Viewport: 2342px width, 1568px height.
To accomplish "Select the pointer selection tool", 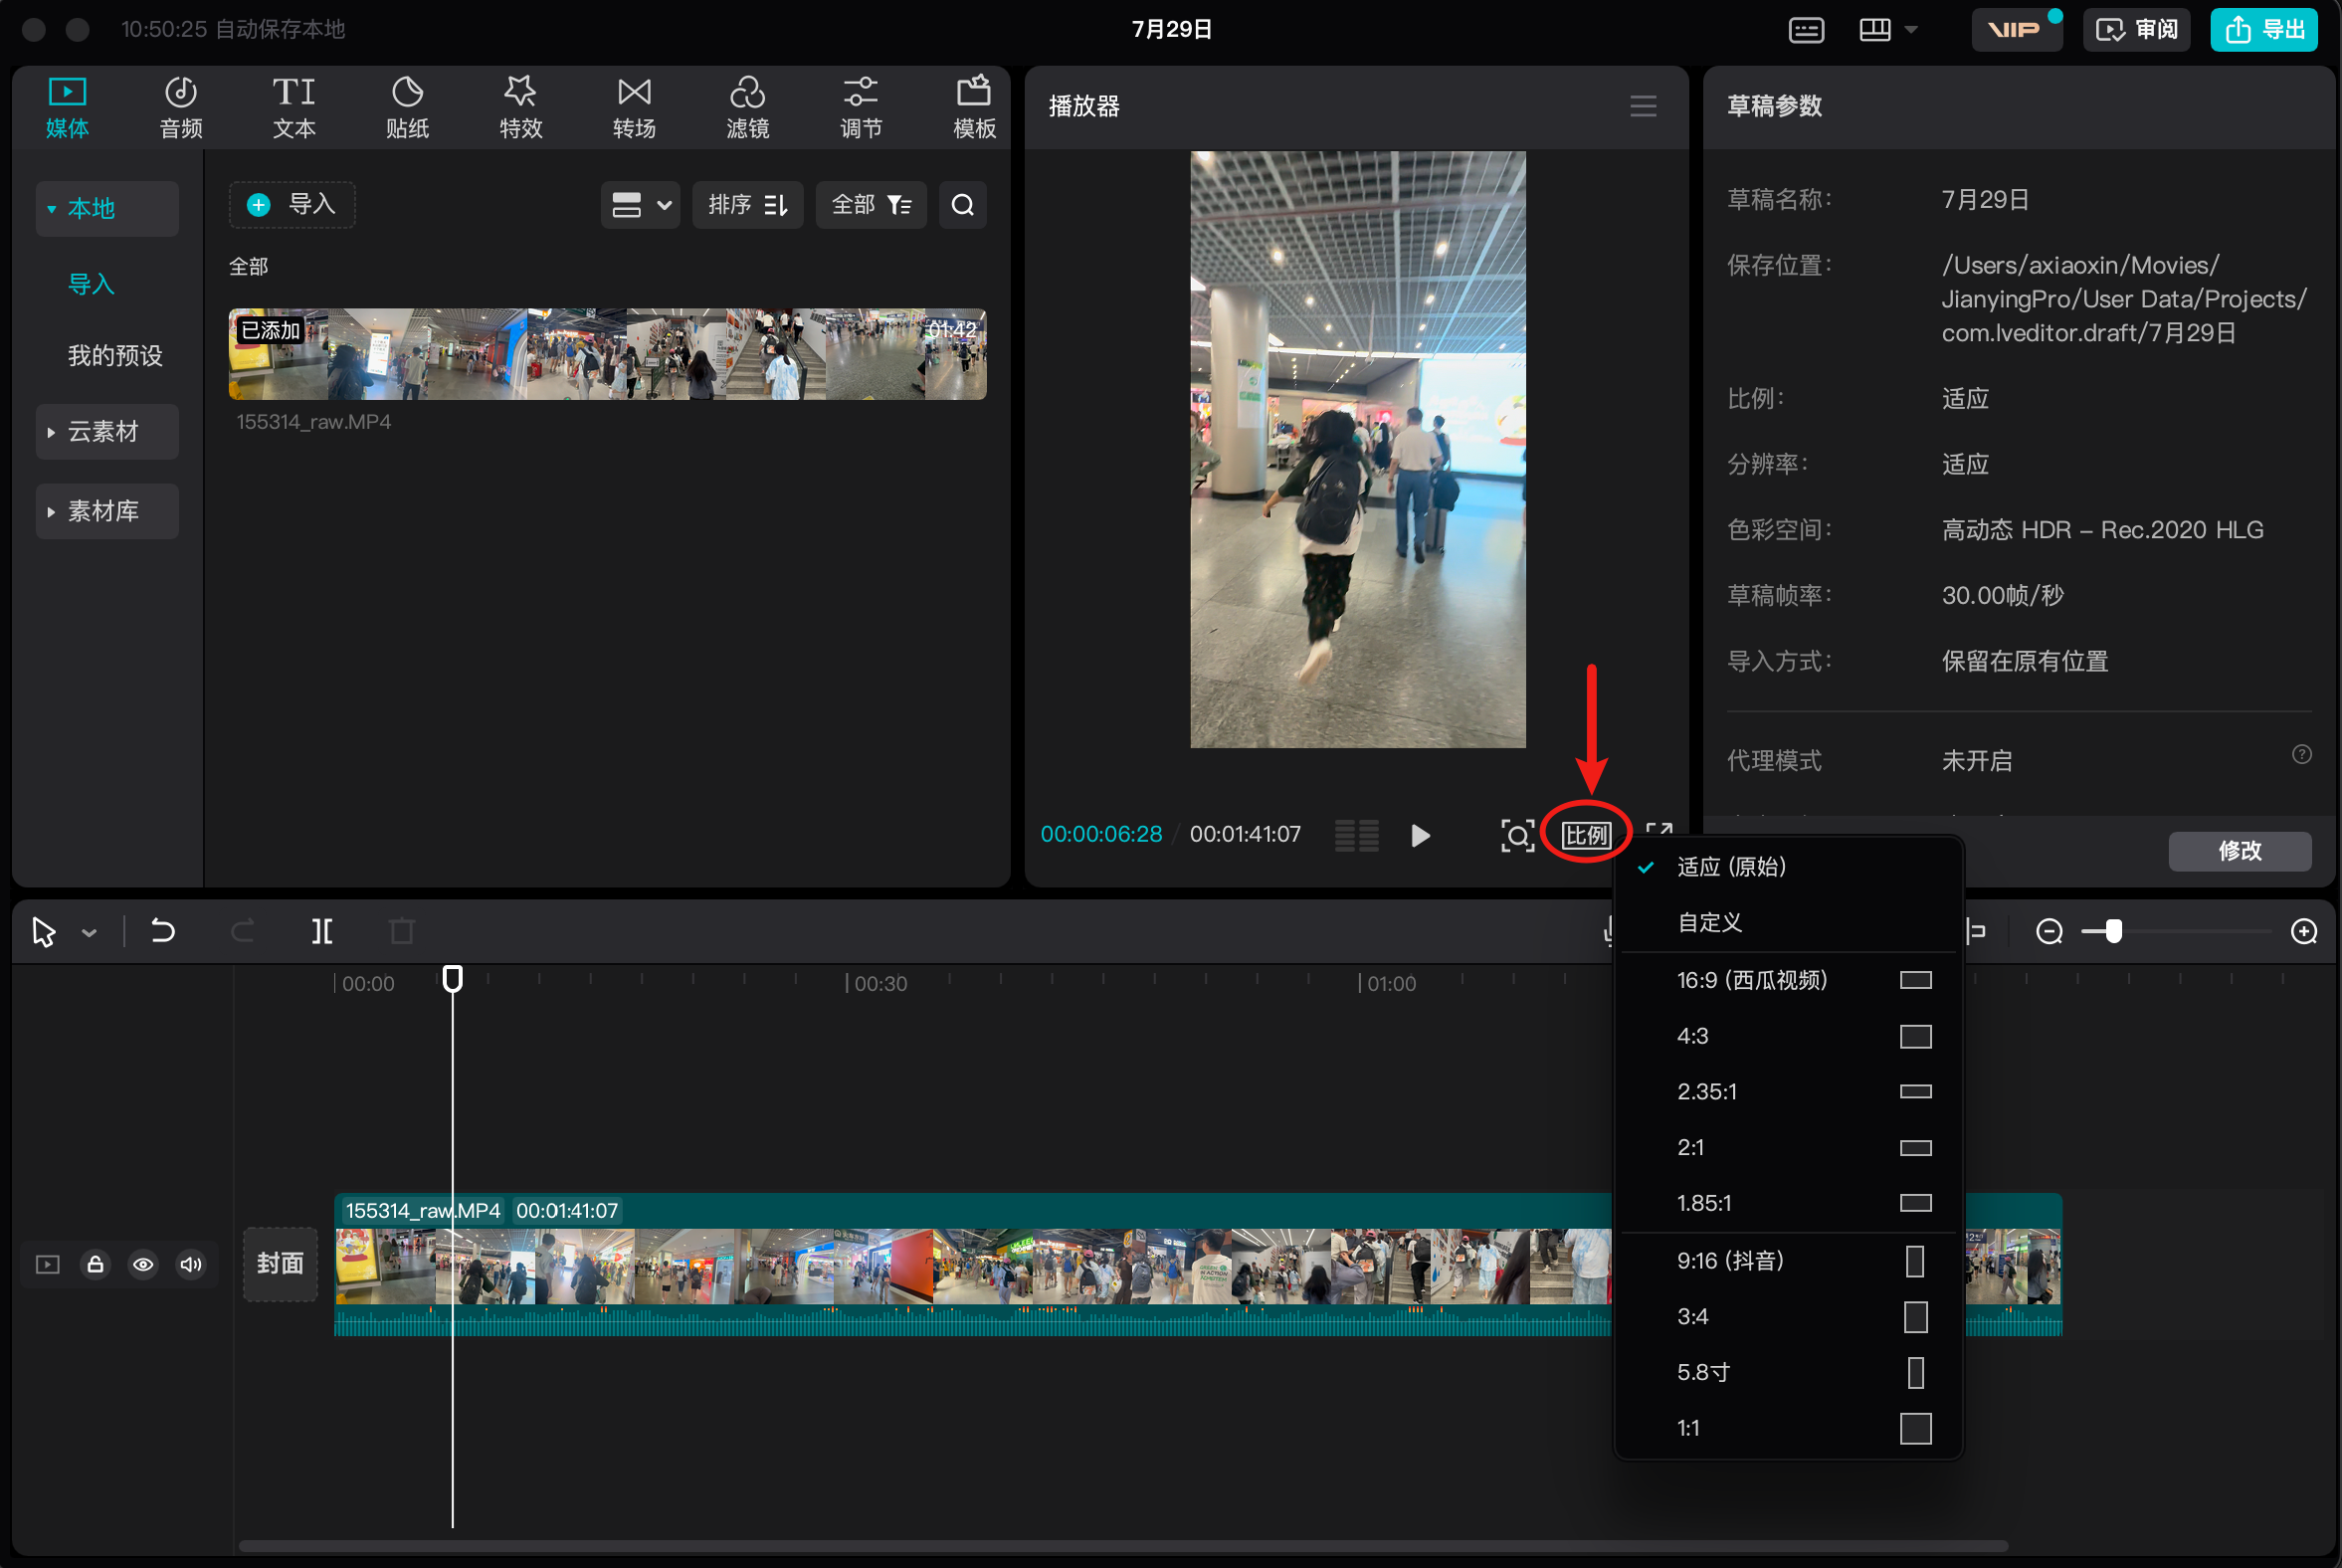I will click(x=44, y=932).
